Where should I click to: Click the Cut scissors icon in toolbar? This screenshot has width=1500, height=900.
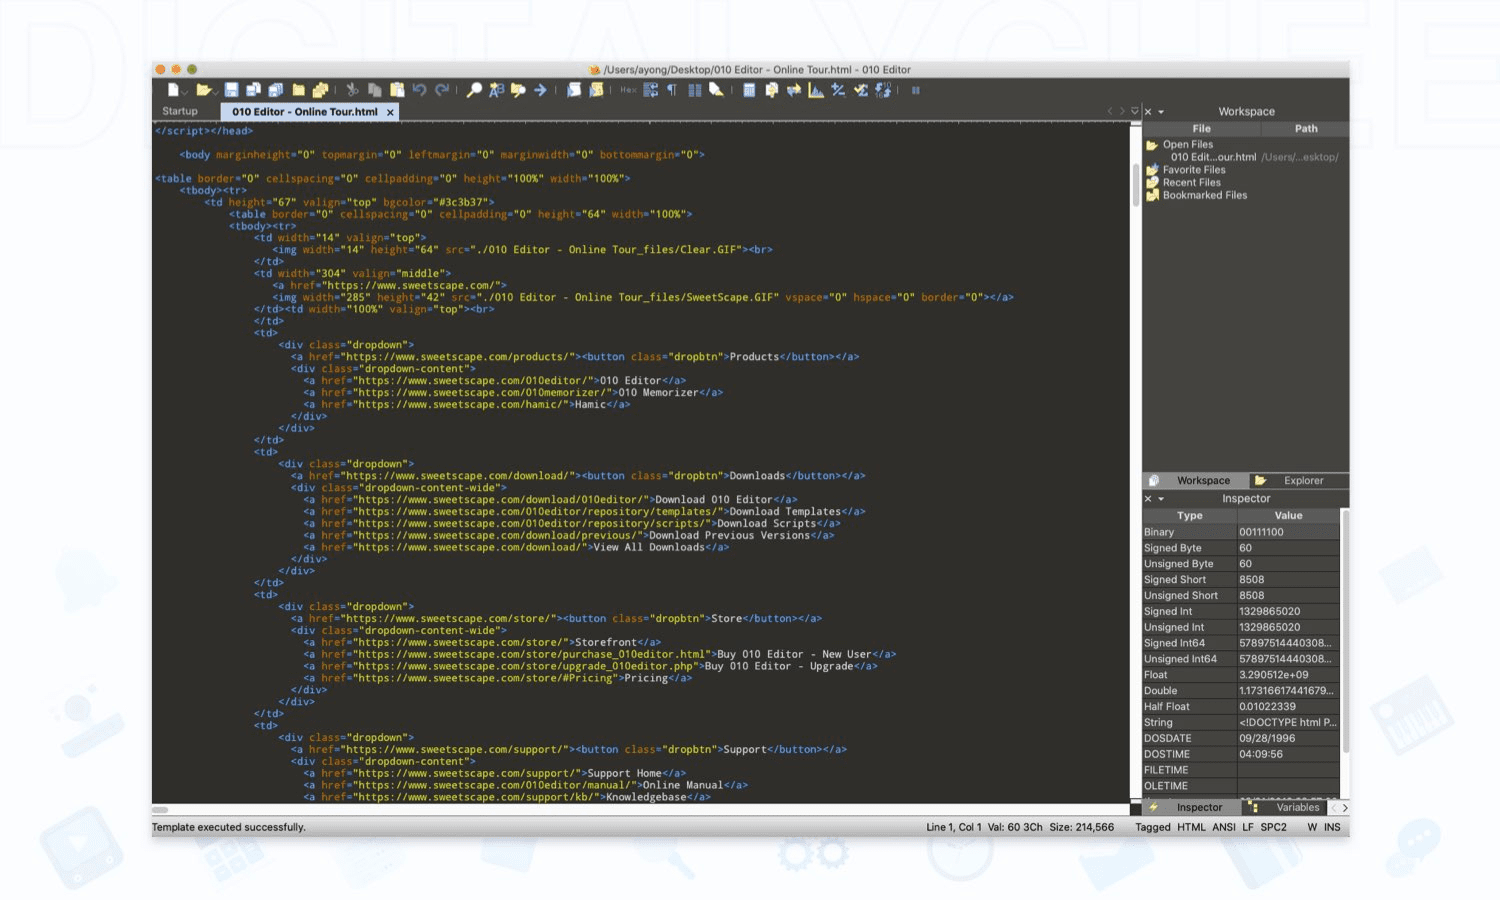point(352,90)
